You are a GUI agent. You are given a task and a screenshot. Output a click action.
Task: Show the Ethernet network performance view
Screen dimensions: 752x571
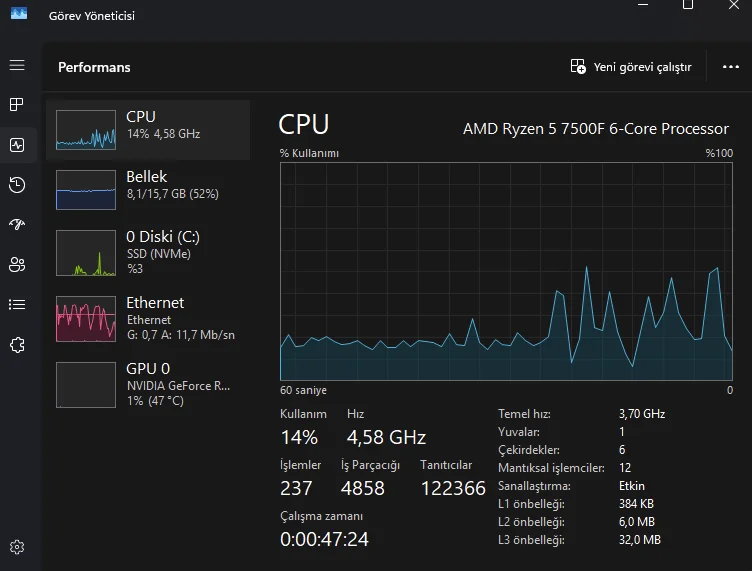pyautogui.click(x=148, y=316)
